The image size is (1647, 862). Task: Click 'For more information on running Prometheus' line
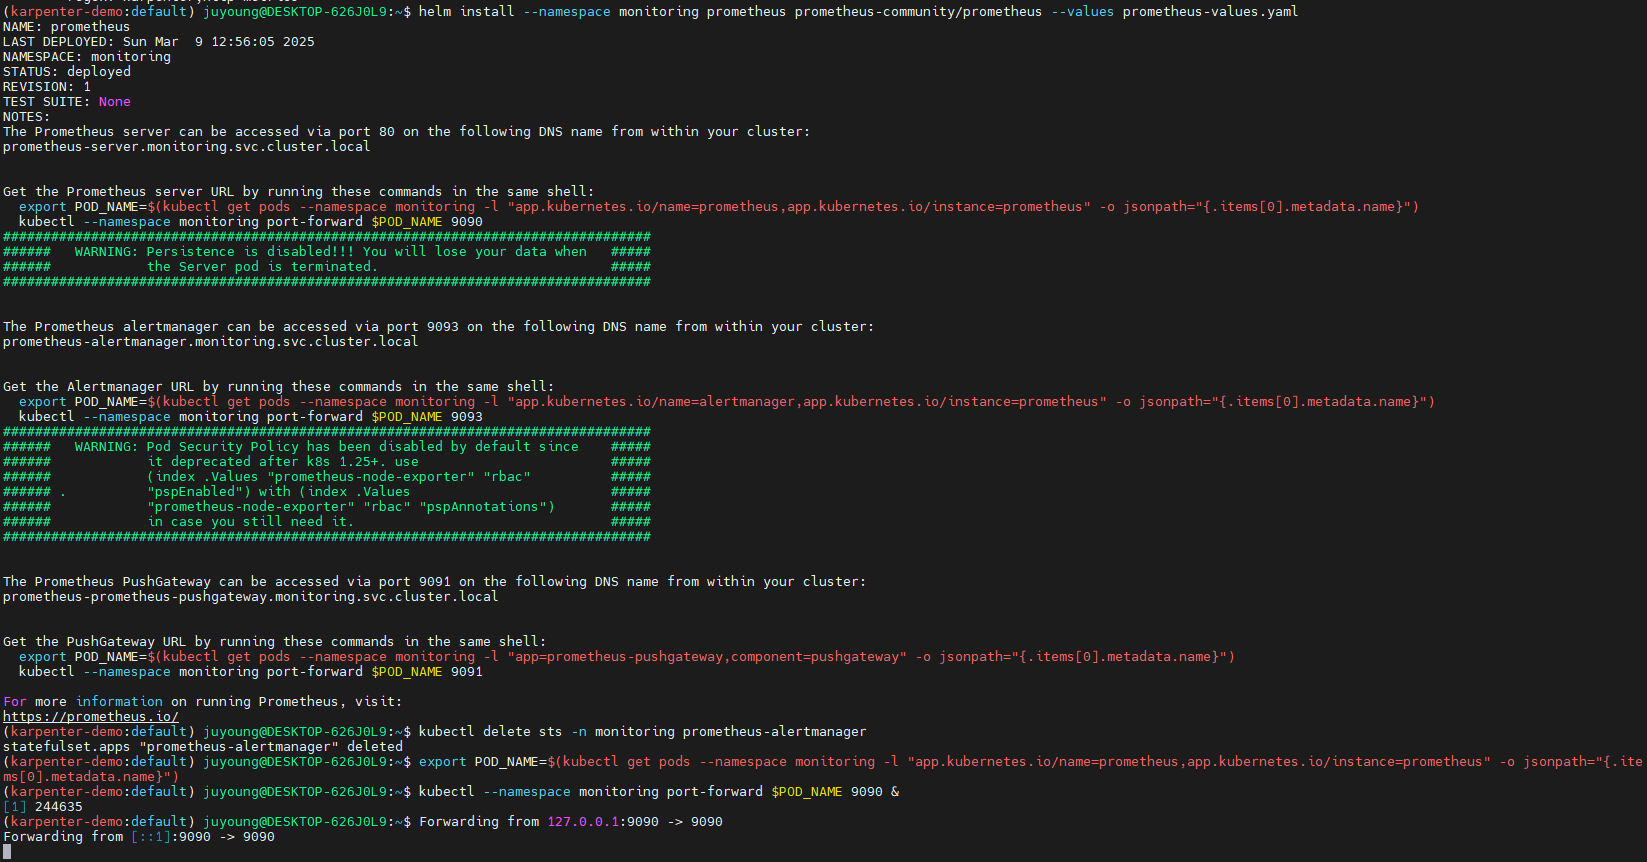[203, 702]
